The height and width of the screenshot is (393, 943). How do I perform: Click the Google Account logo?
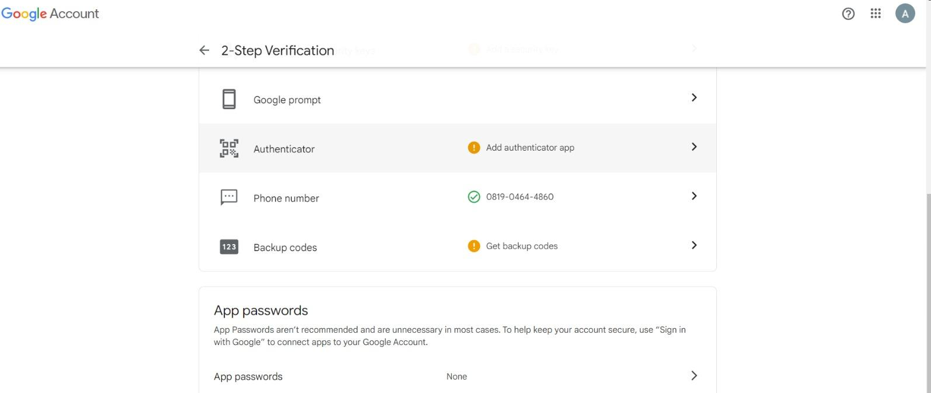point(50,14)
